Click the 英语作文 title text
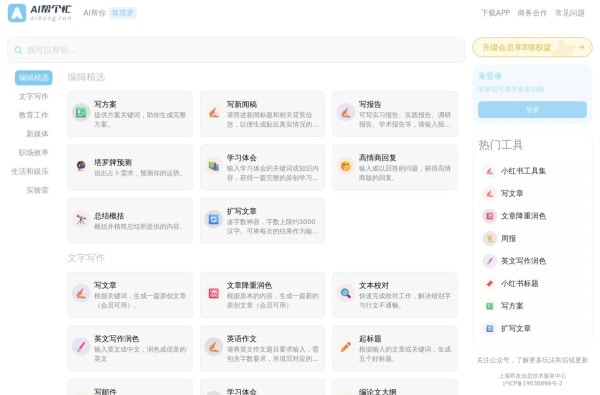Screen dimensions: 600x395 point(241,339)
